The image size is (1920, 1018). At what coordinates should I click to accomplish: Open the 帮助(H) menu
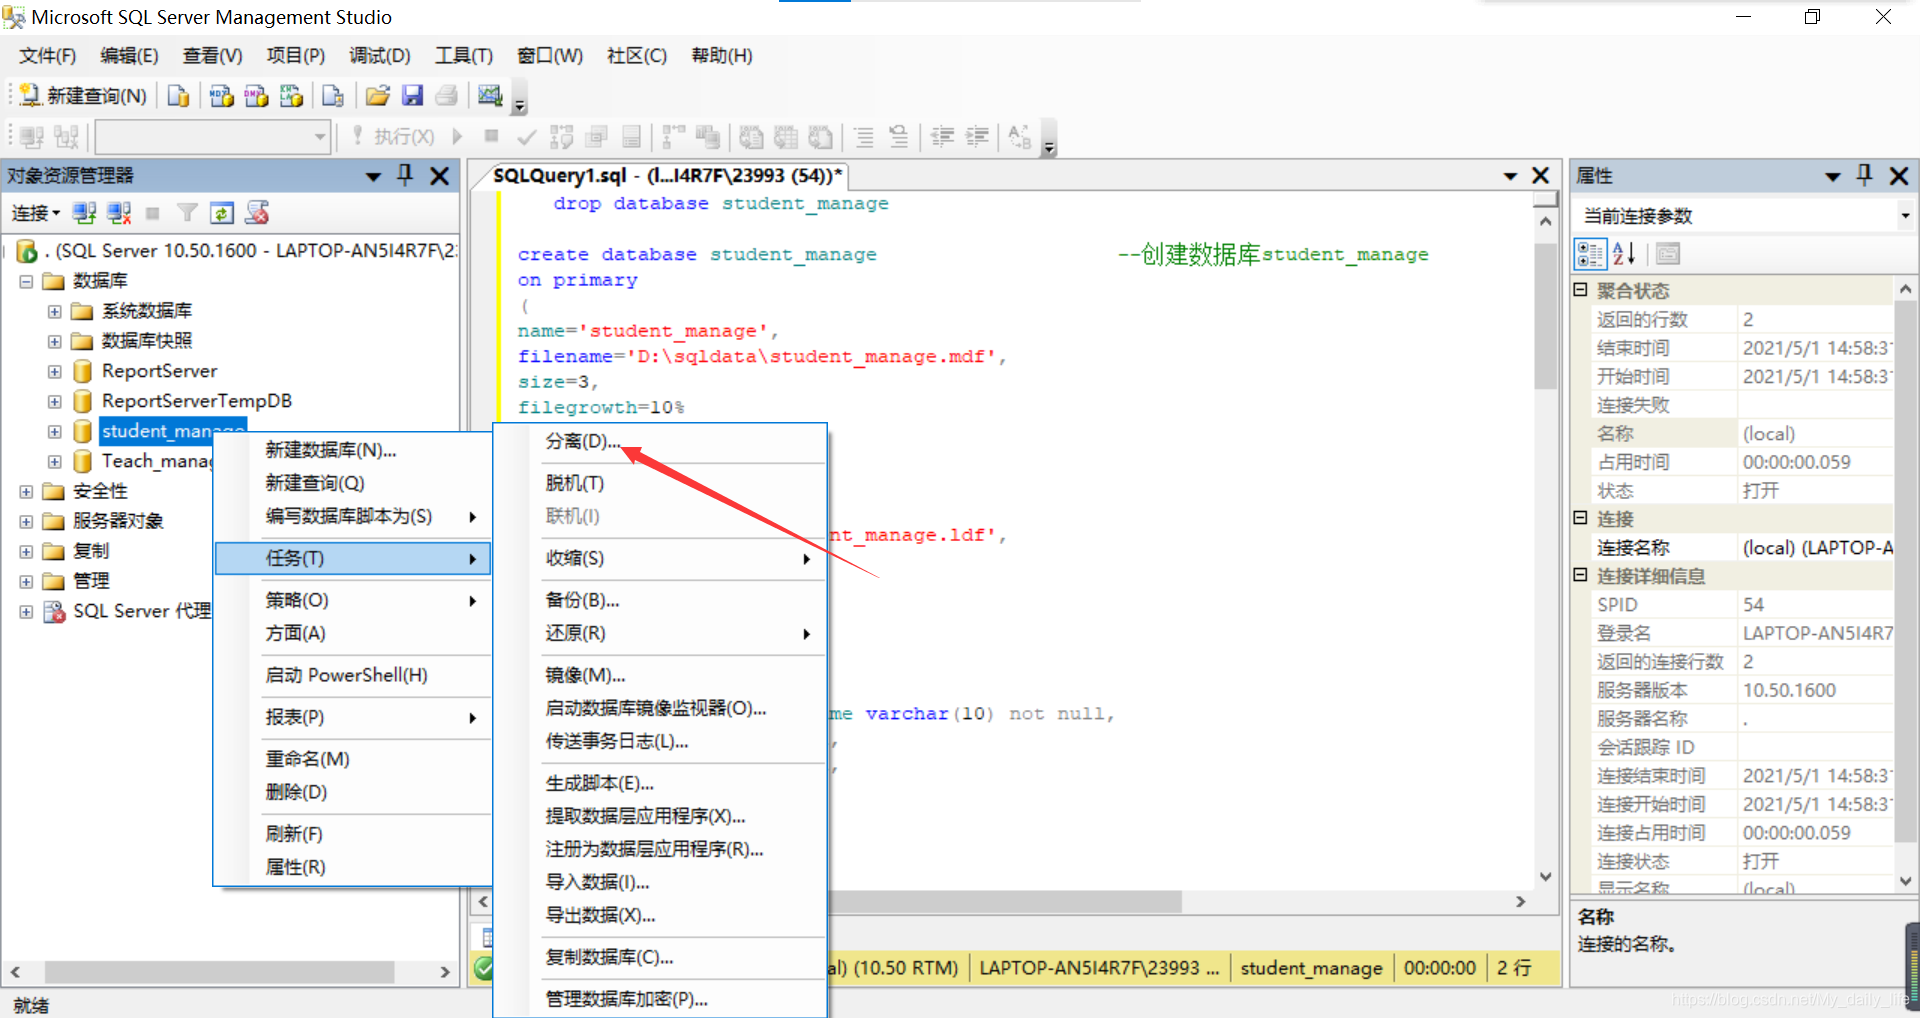(x=722, y=56)
